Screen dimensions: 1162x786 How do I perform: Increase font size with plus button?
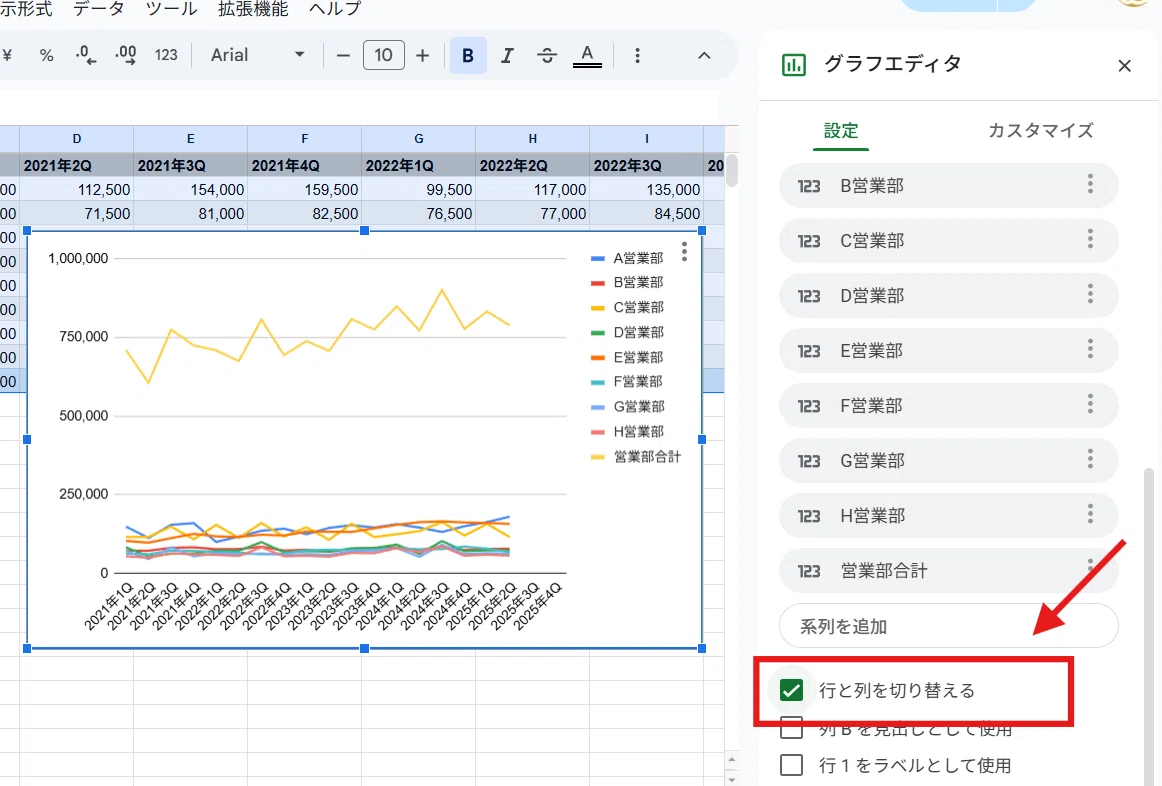point(422,56)
